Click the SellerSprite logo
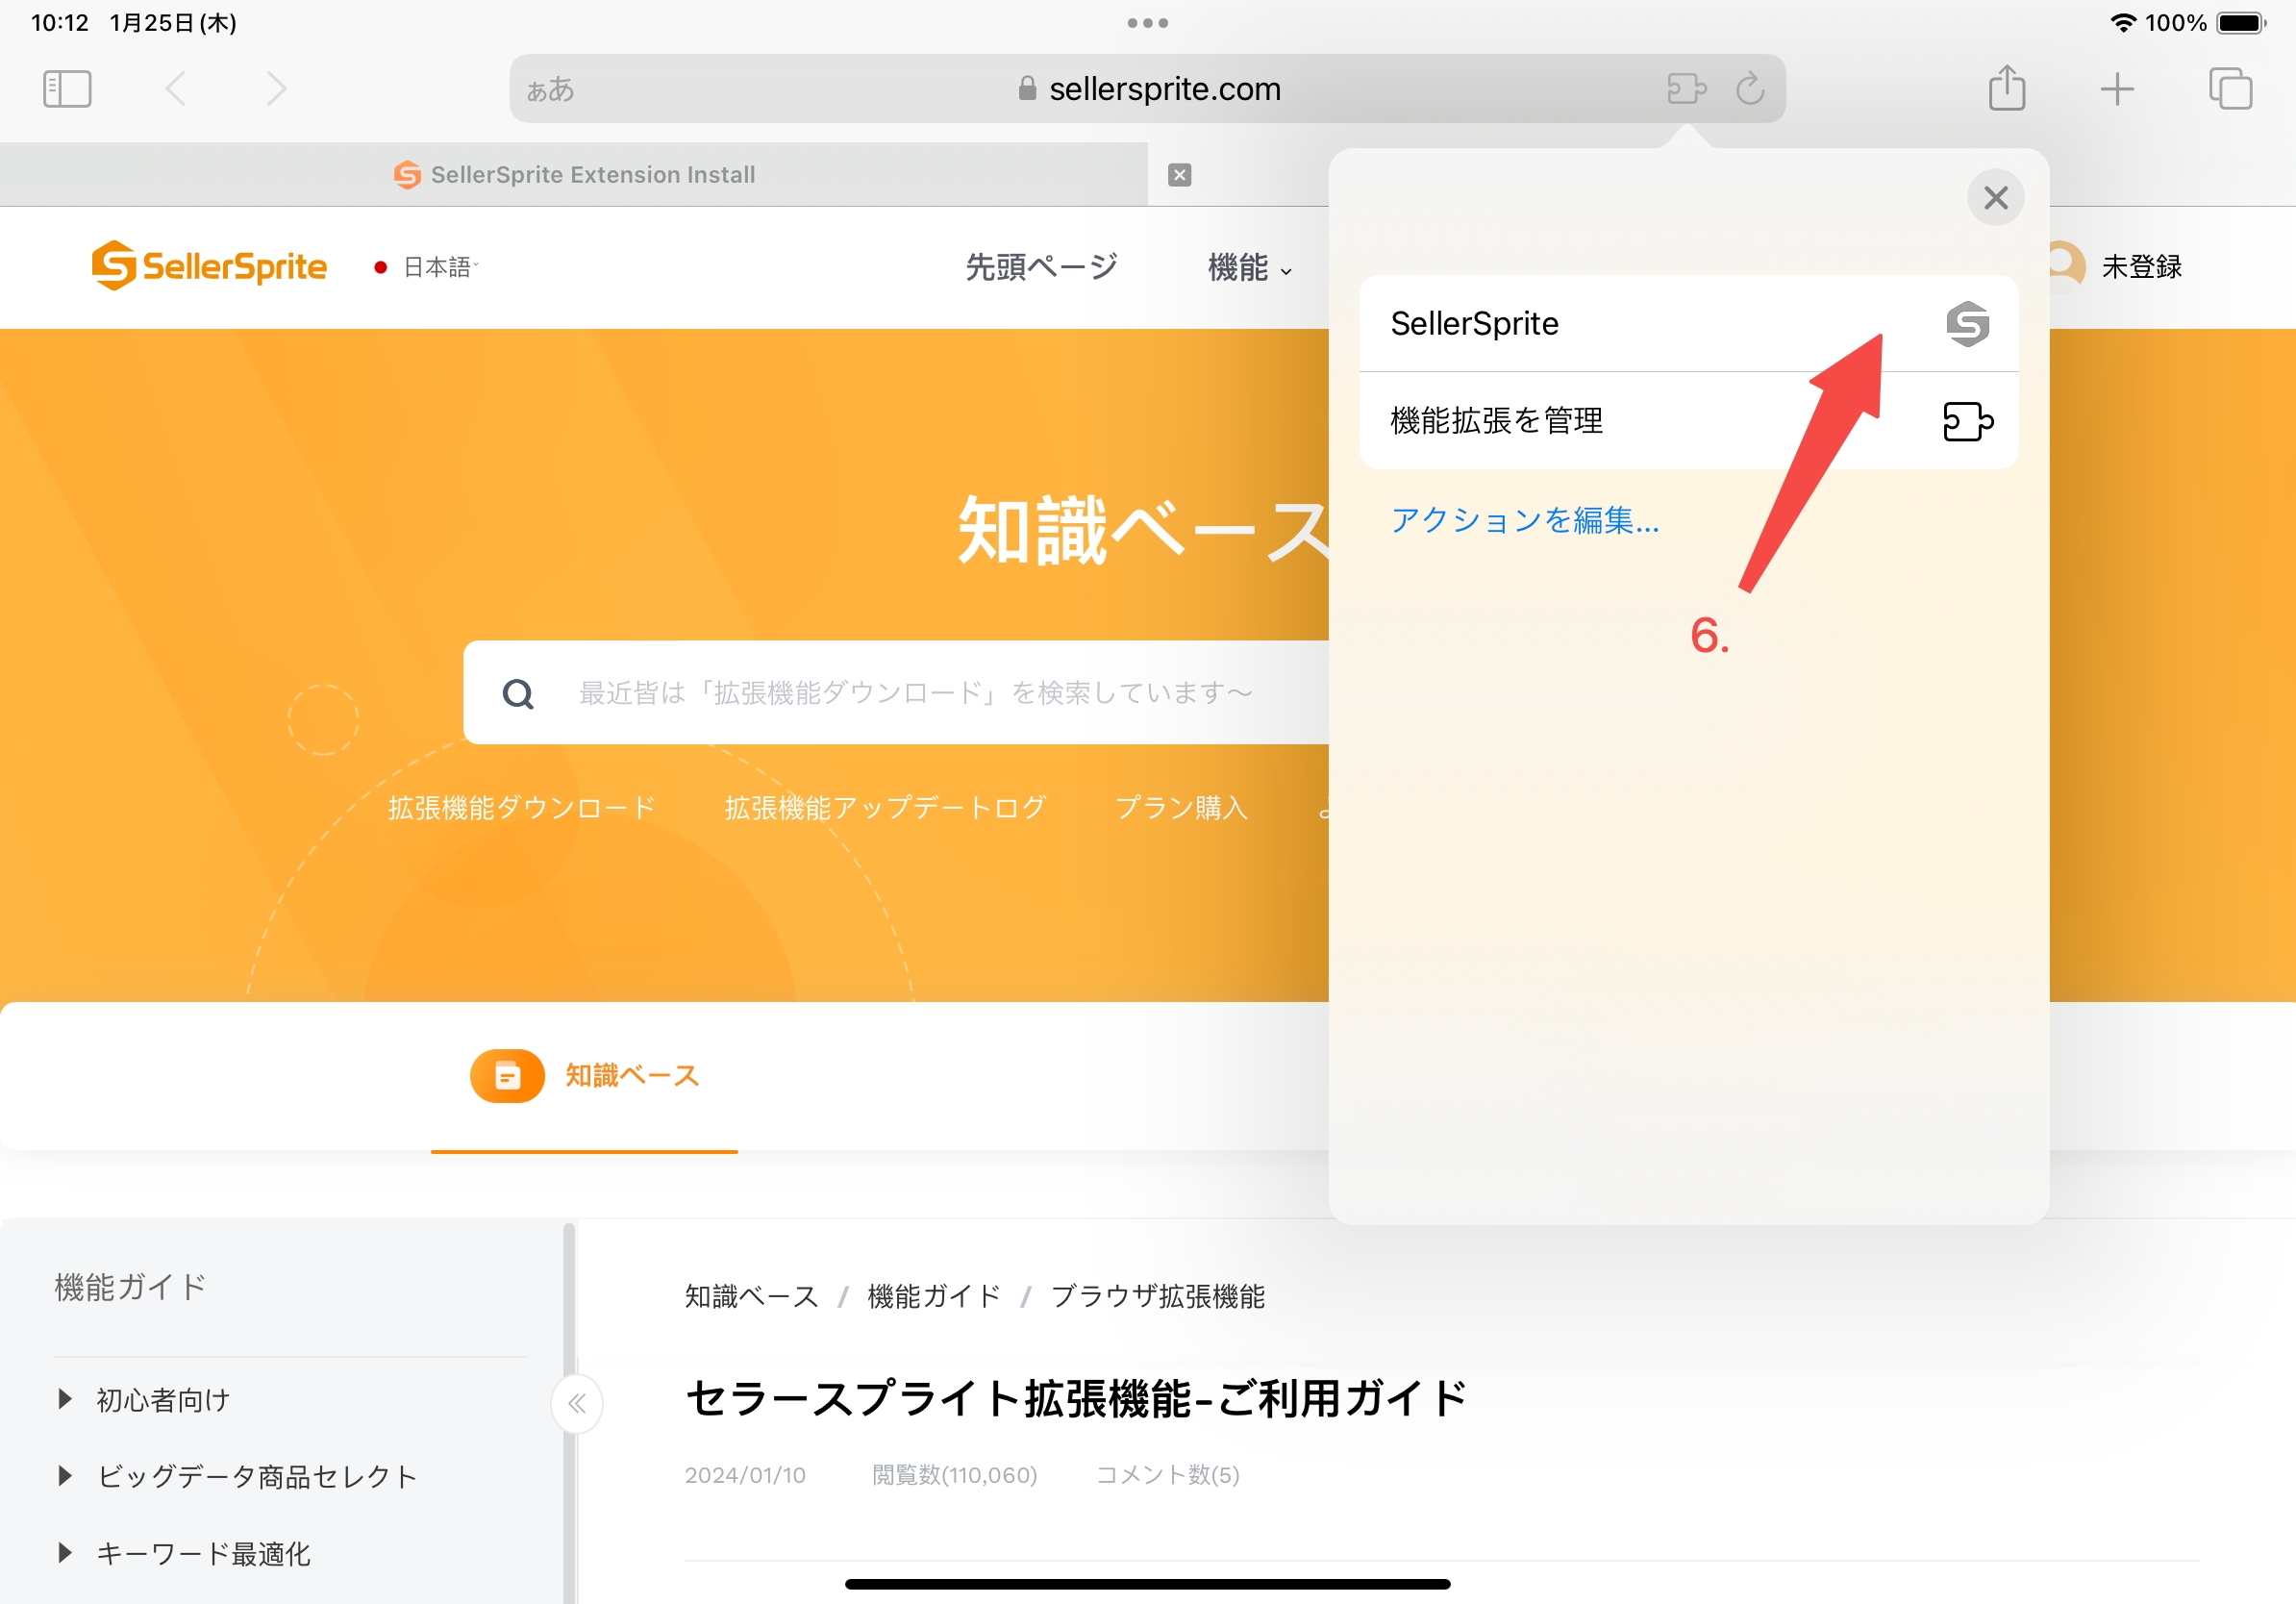Image resolution: width=2296 pixels, height=1604 pixels. (x=209, y=266)
